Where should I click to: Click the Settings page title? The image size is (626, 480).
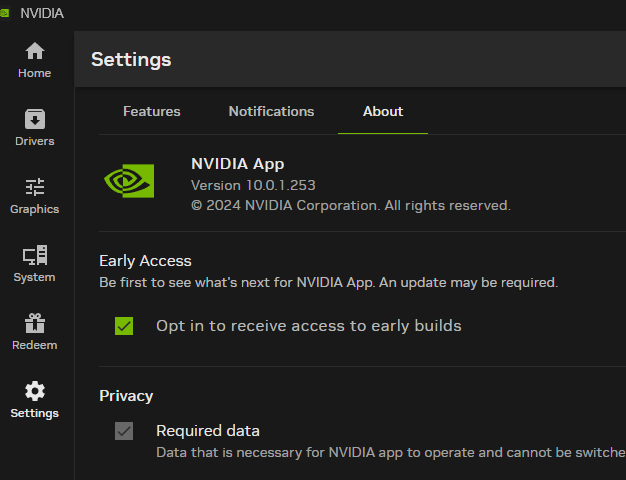point(131,60)
